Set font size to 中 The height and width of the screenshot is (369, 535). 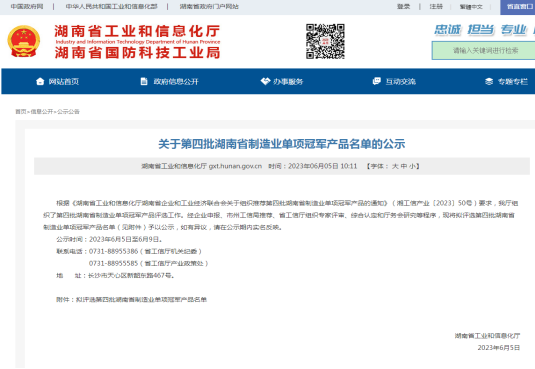click(x=404, y=166)
